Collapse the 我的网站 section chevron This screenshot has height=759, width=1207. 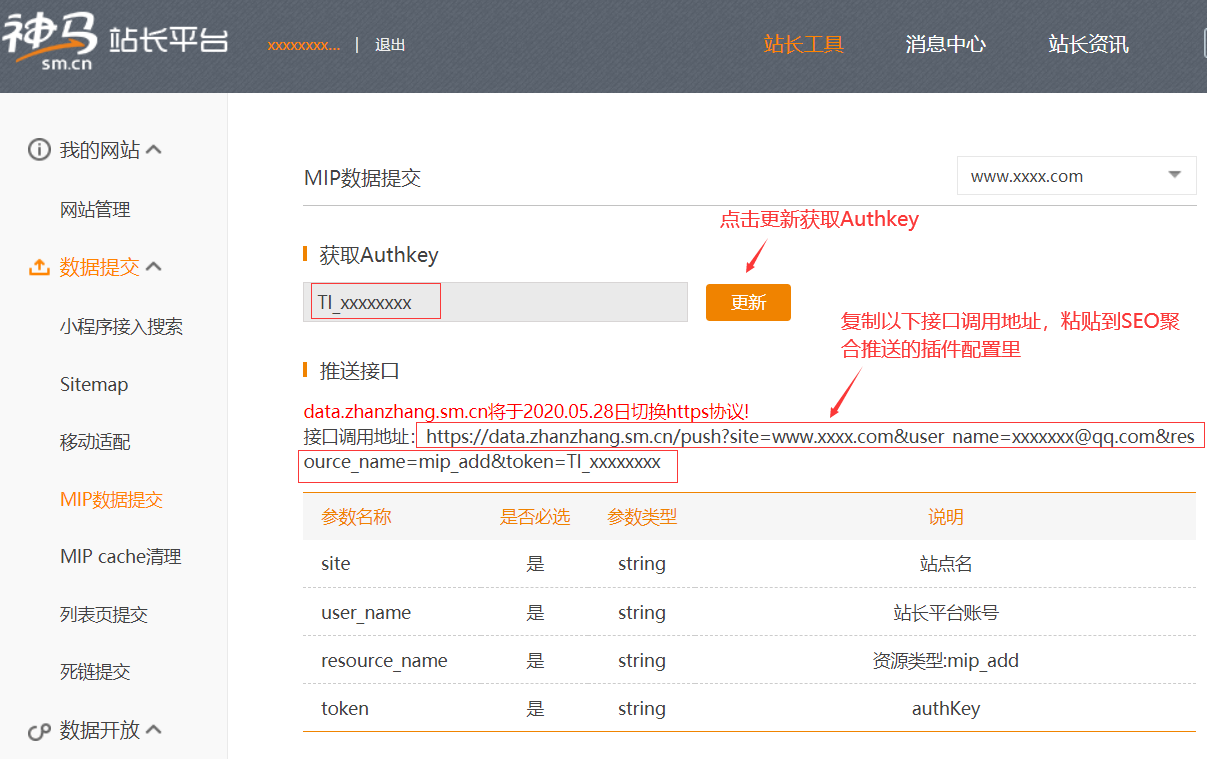(x=154, y=150)
